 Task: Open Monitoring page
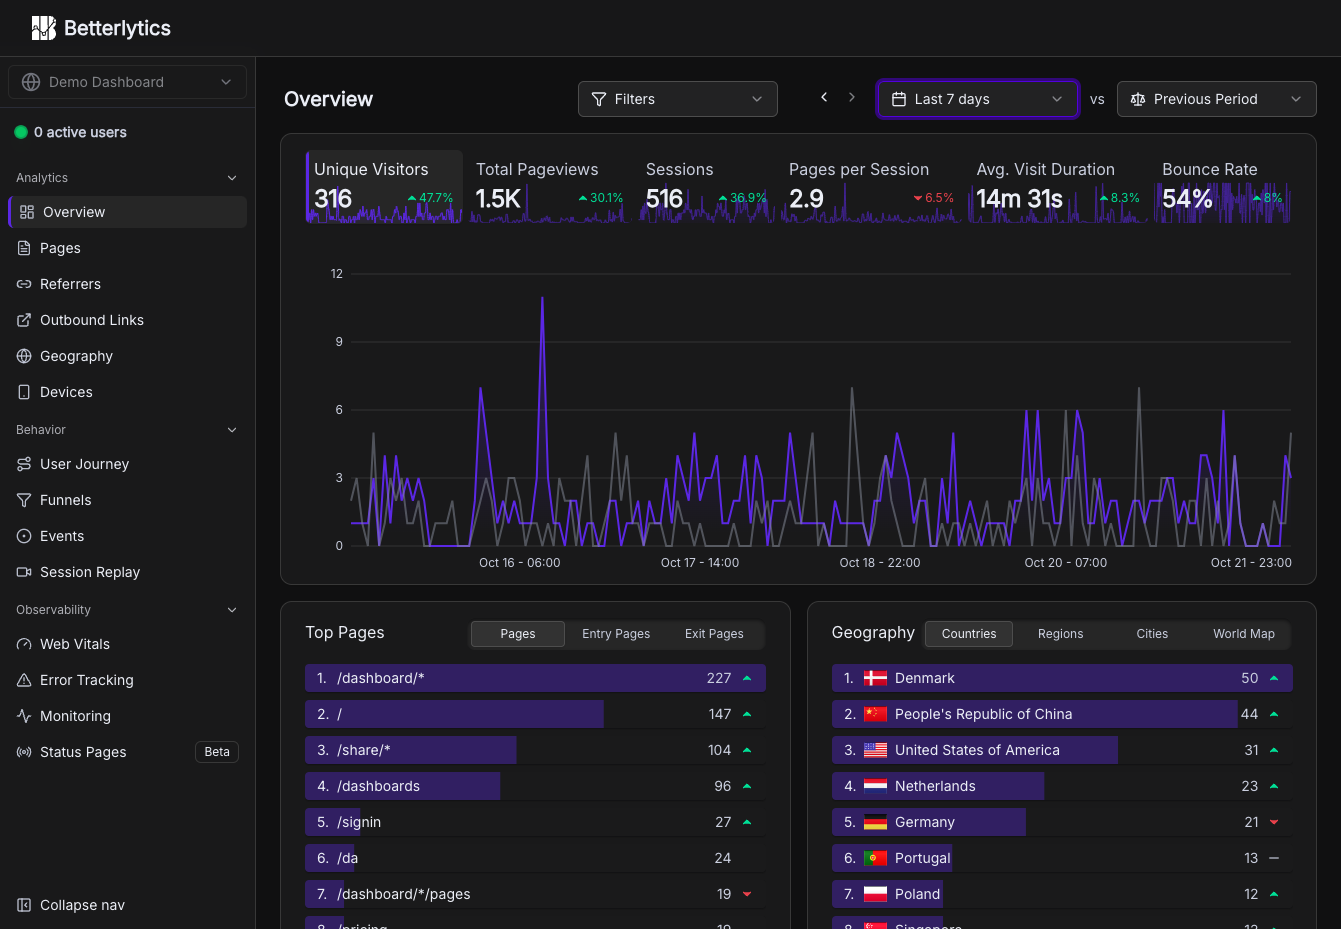[x=127, y=716]
